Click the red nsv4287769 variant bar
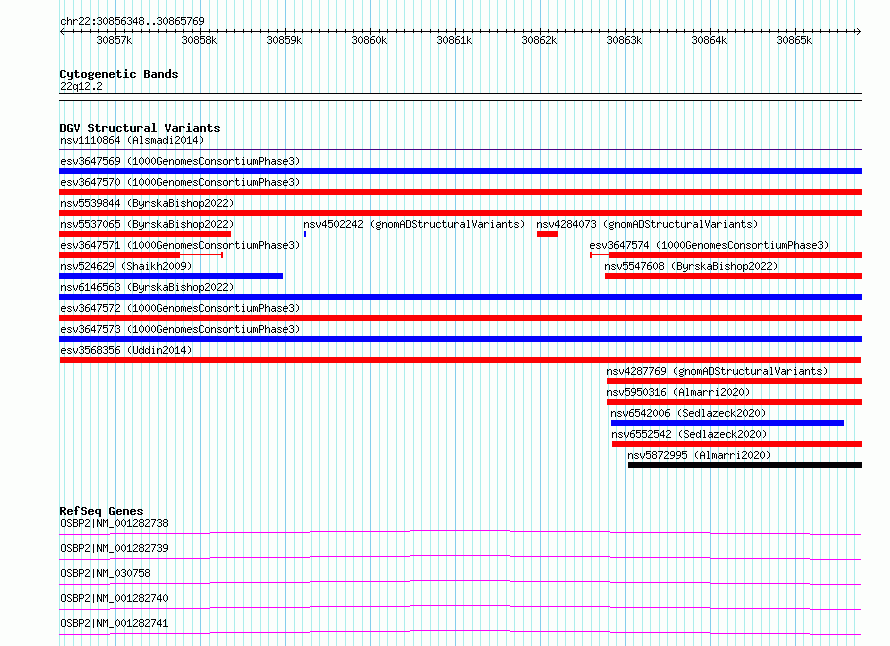Screen dimensions: 890x646 pos(734,381)
